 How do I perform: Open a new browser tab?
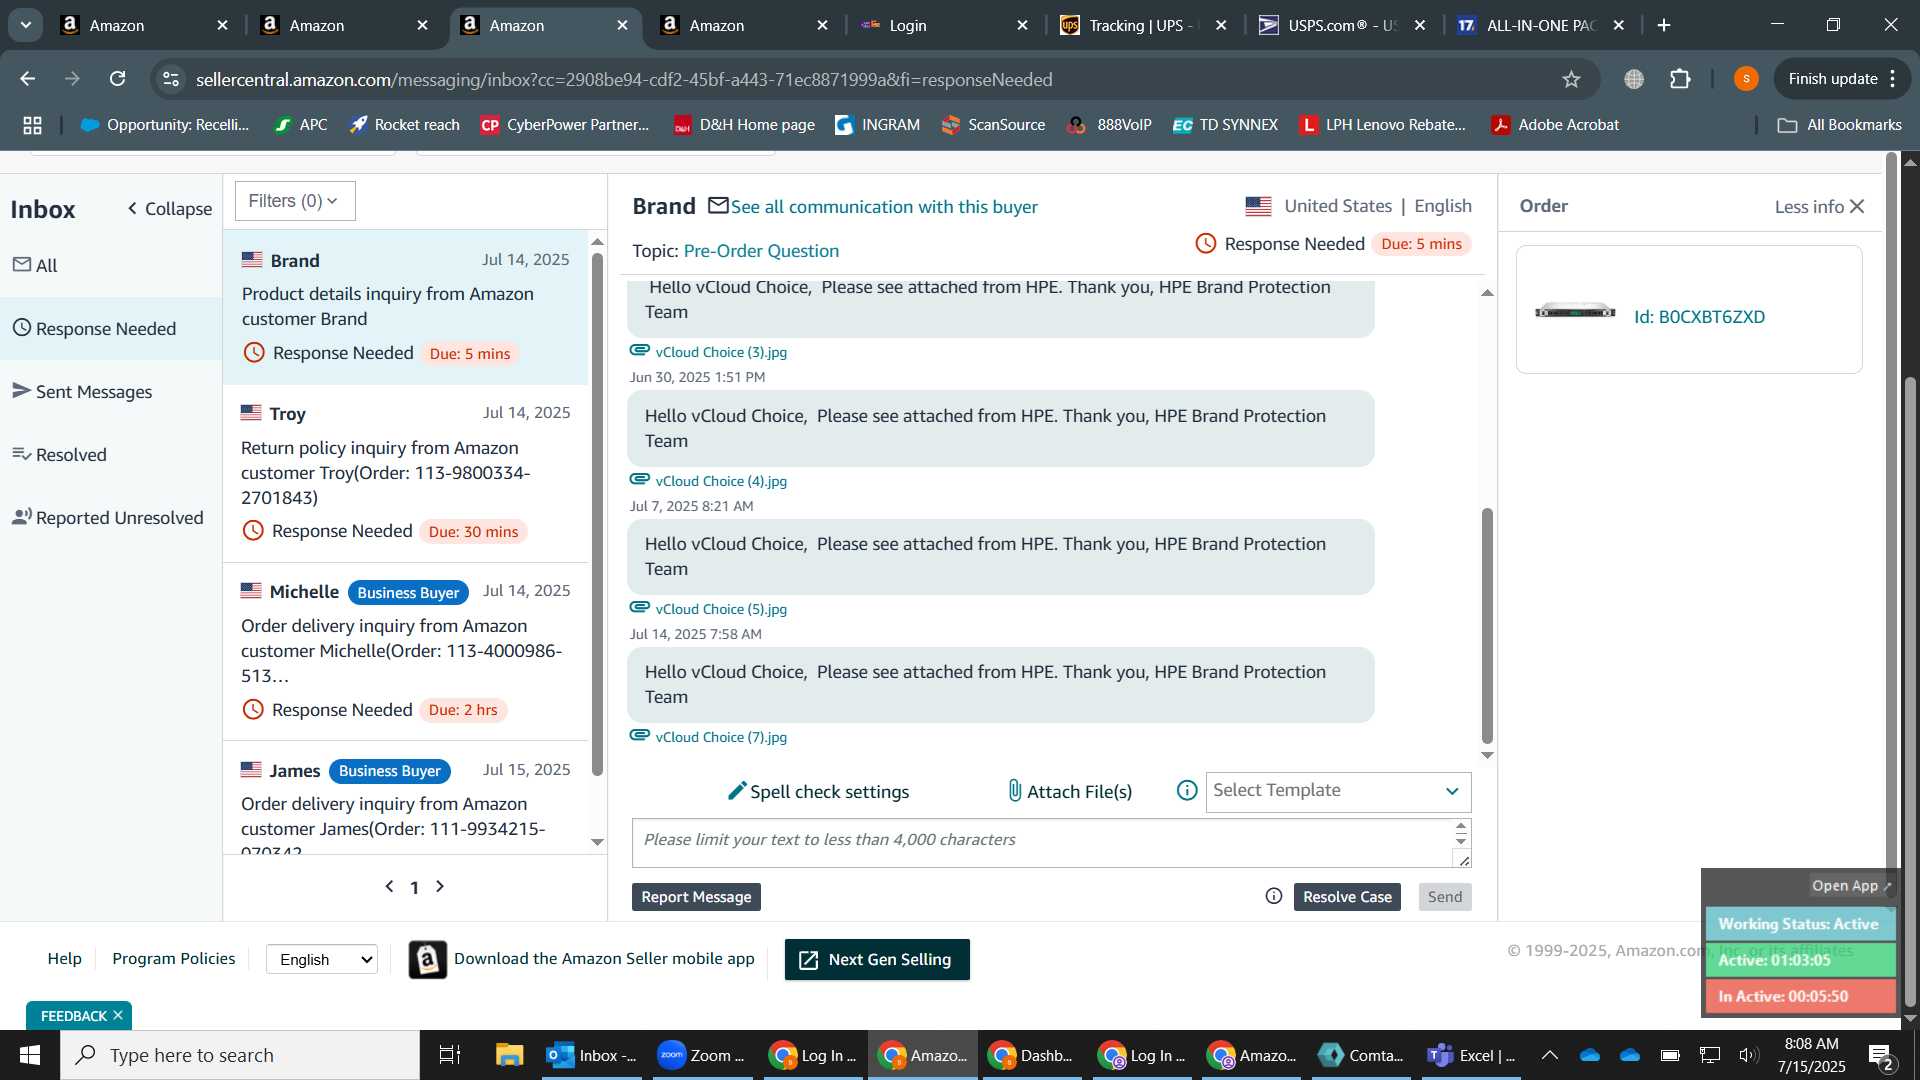[x=1664, y=25]
